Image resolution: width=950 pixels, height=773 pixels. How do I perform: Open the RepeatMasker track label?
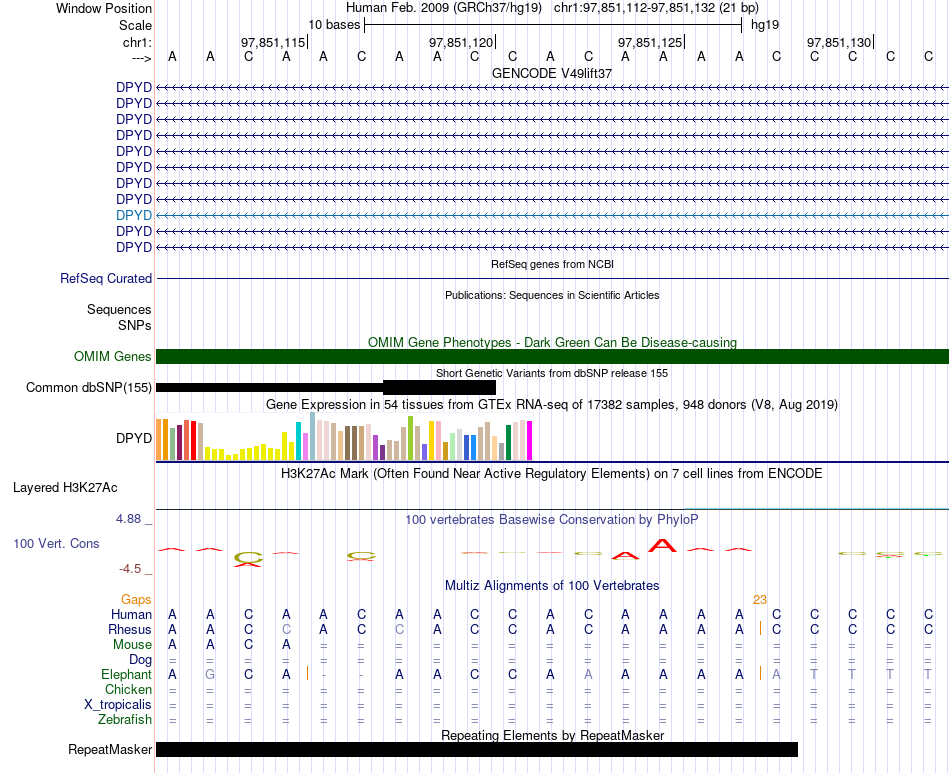click(110, 749)
